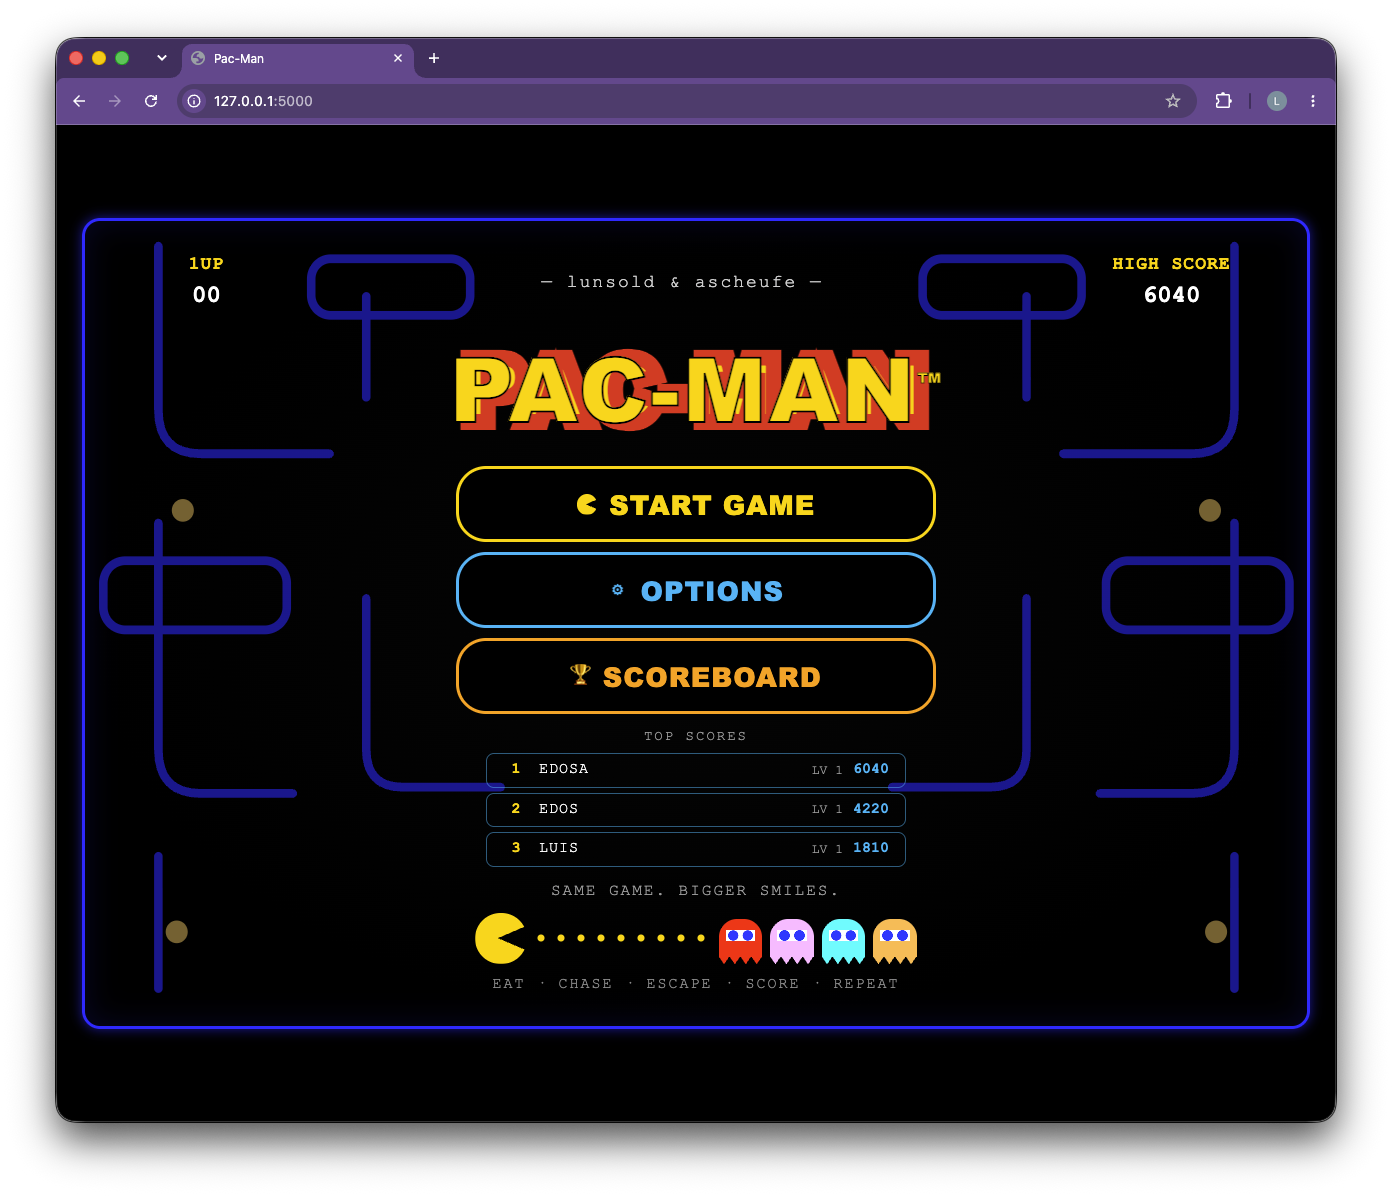Screen dimensions: 1392x1196
Task: Click the START GAME button
Action: coord(696,504)
